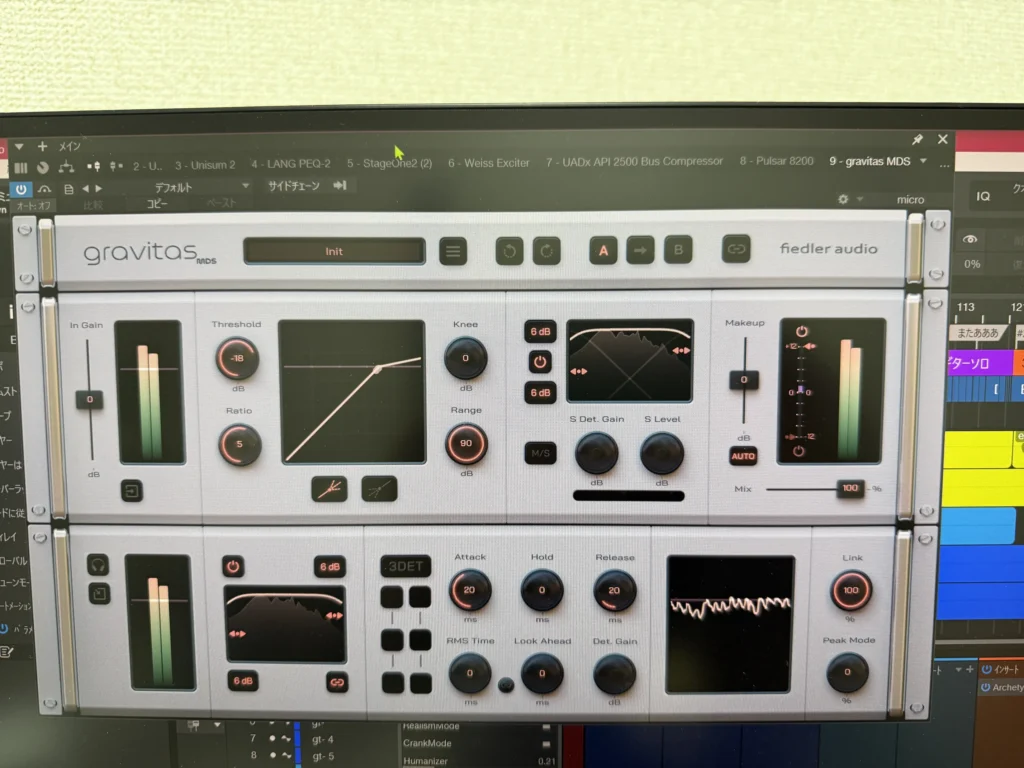
Task: Click the 3DET button
Action: [406, 566]
